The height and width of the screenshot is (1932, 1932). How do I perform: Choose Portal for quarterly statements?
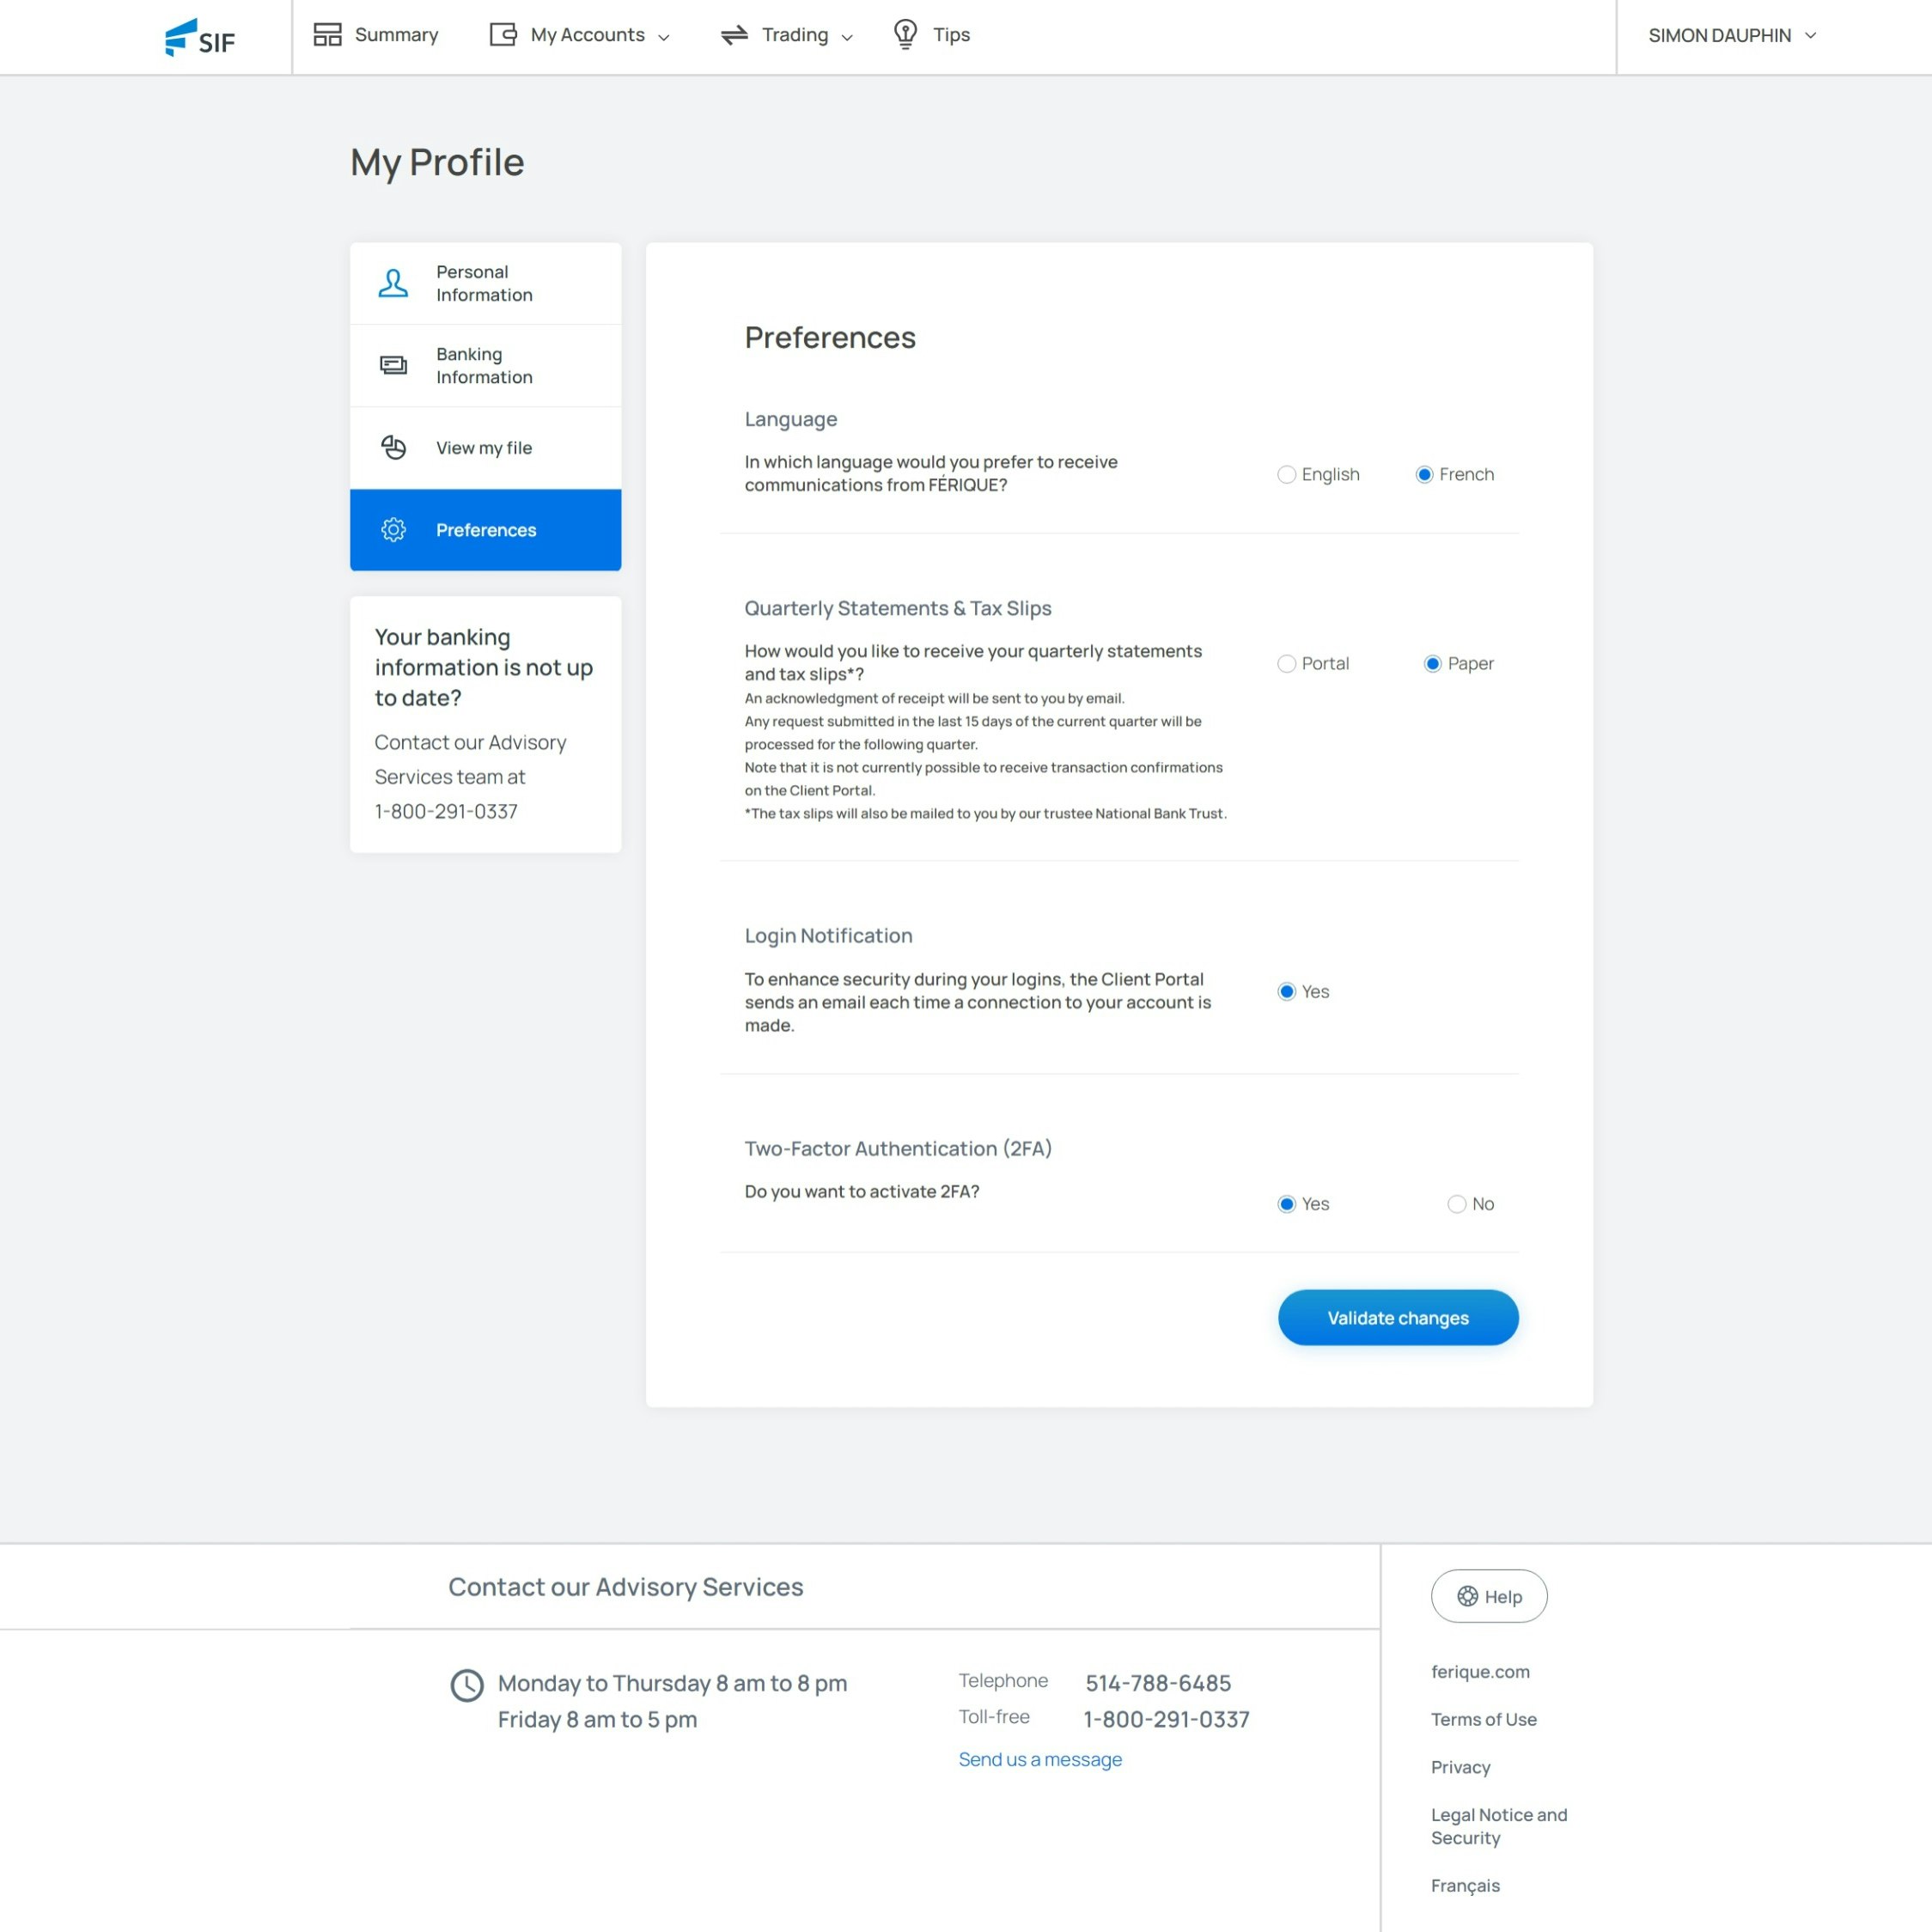(x=1286, y=663)
